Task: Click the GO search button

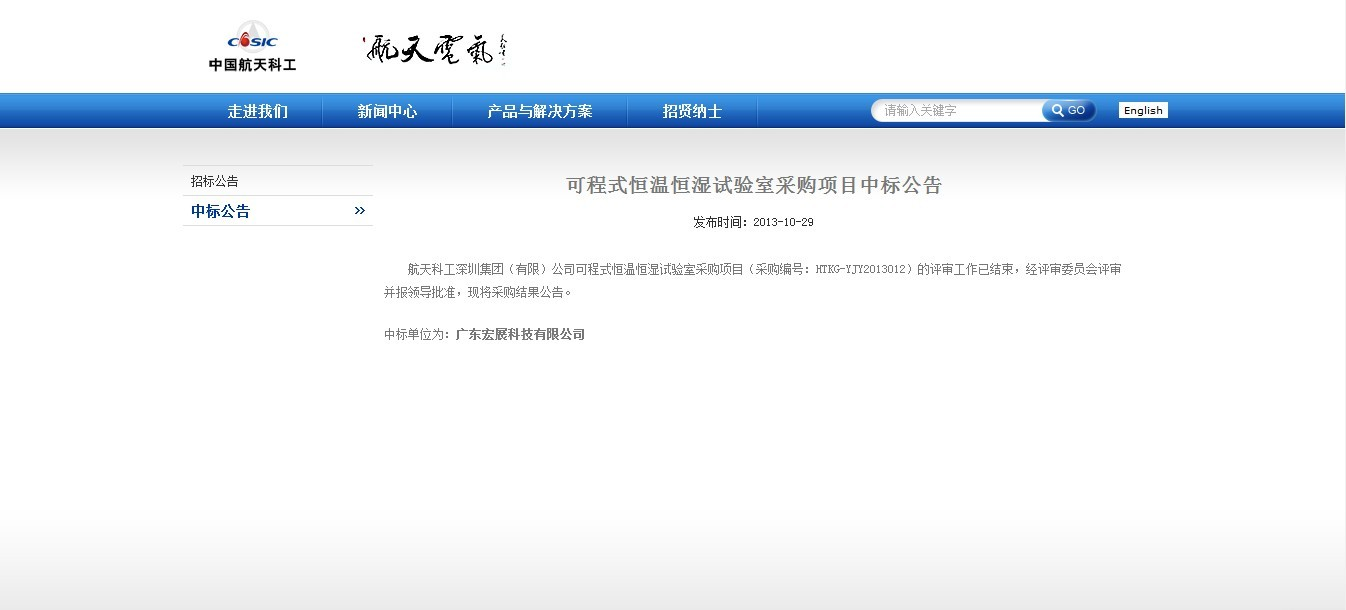Action: [x=1069, y=111]
